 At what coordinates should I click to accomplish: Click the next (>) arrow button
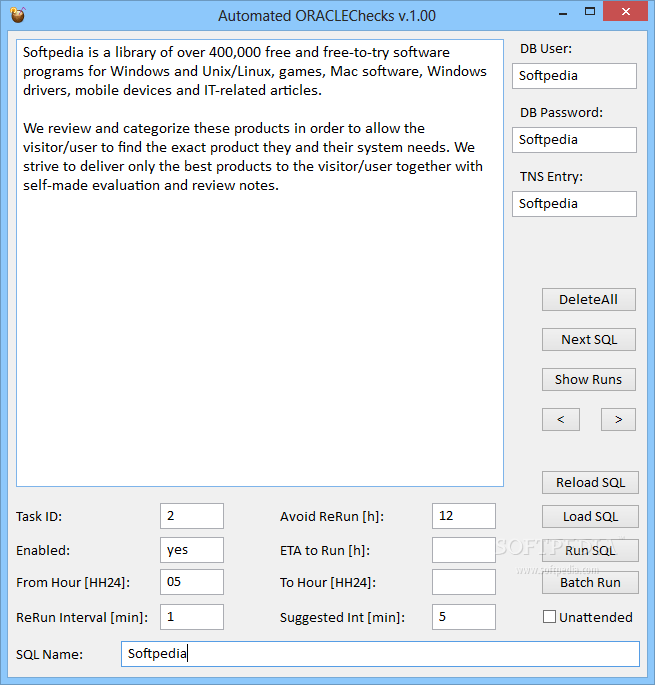point(618,420)
